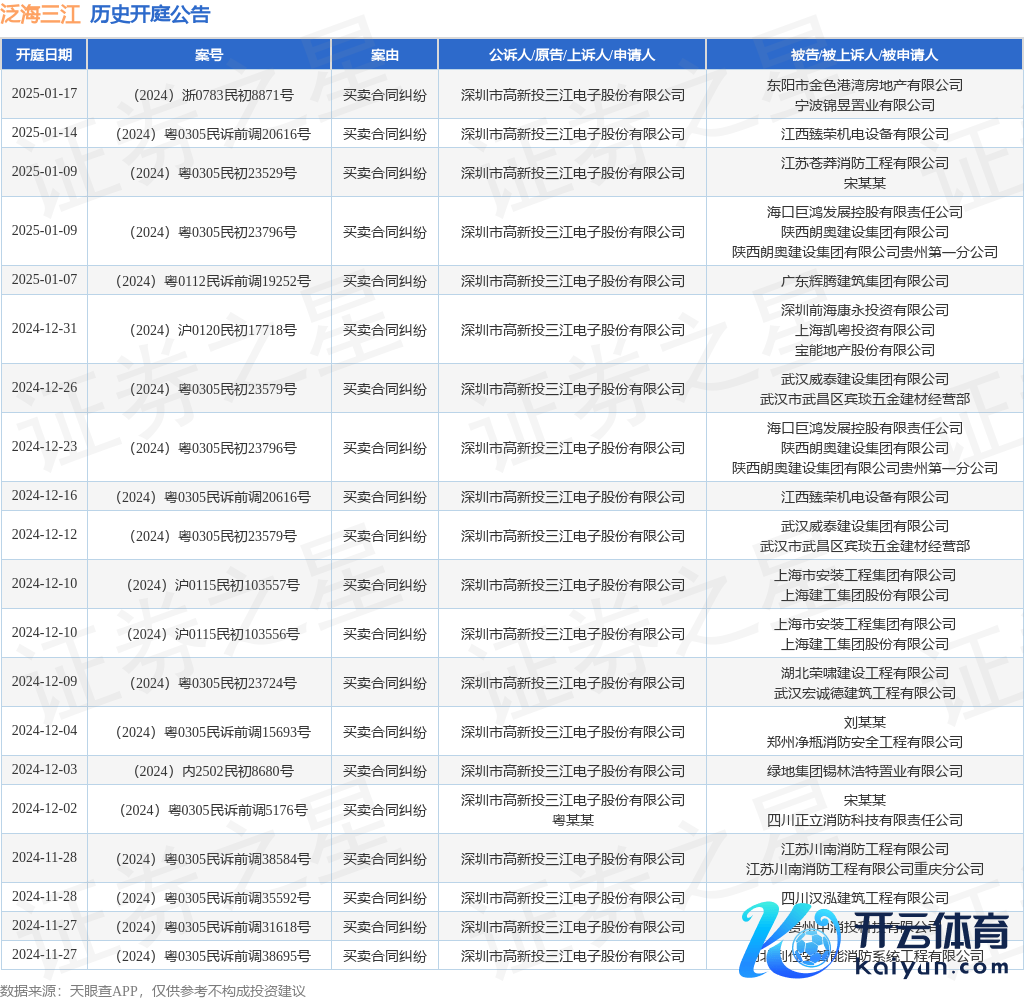Select the 开庭日期 column header
This screenshot has height=1000, width=1024.
coord(44,55)
